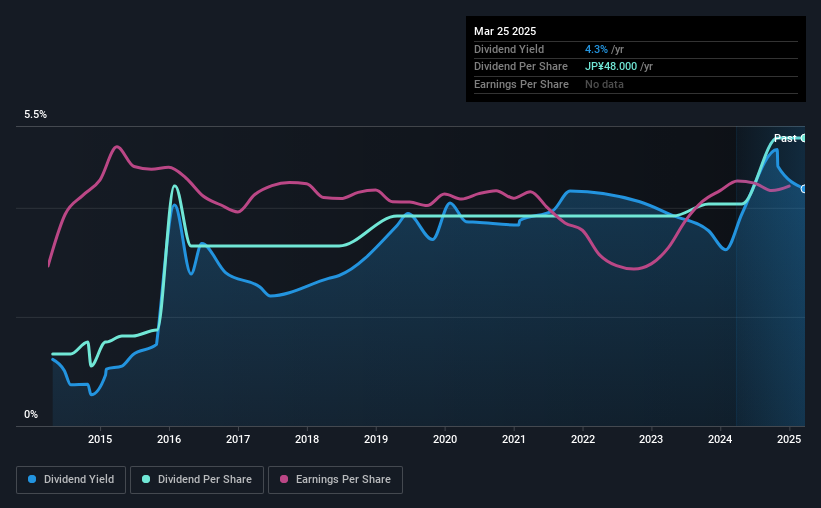The height and width of the screenshot is (508, 821).
Task: Click the 2025 year label on x-axis
Action: 790,439
